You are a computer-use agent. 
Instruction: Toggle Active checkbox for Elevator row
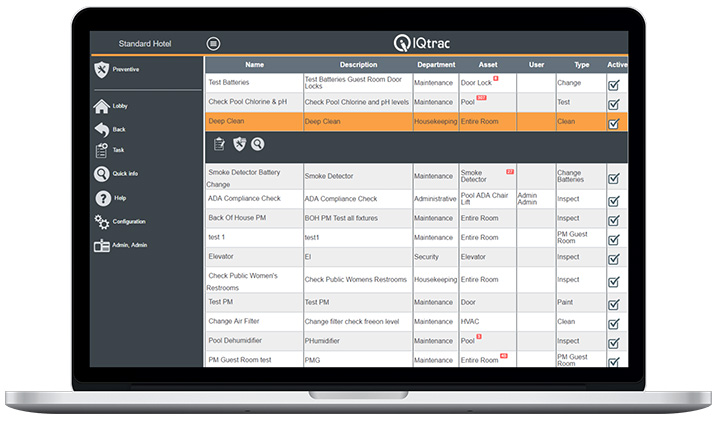pos(614,257)
